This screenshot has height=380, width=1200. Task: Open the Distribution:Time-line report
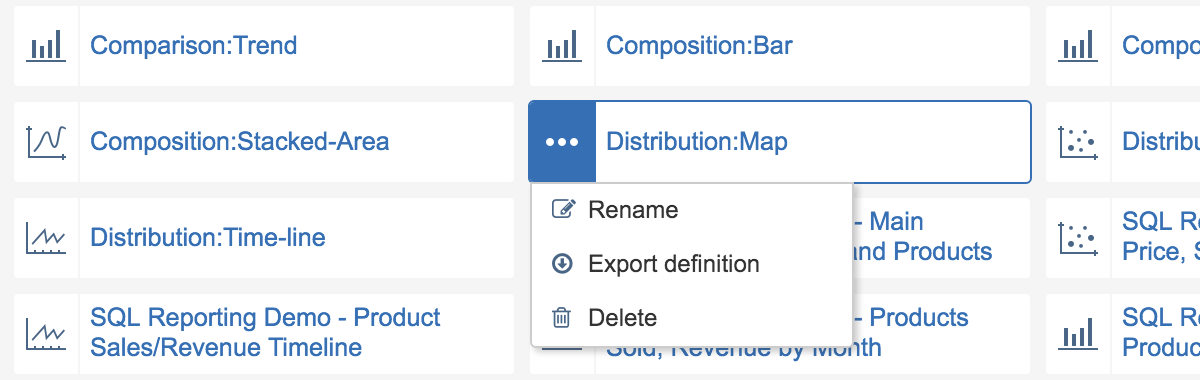(x=208, y=238)
